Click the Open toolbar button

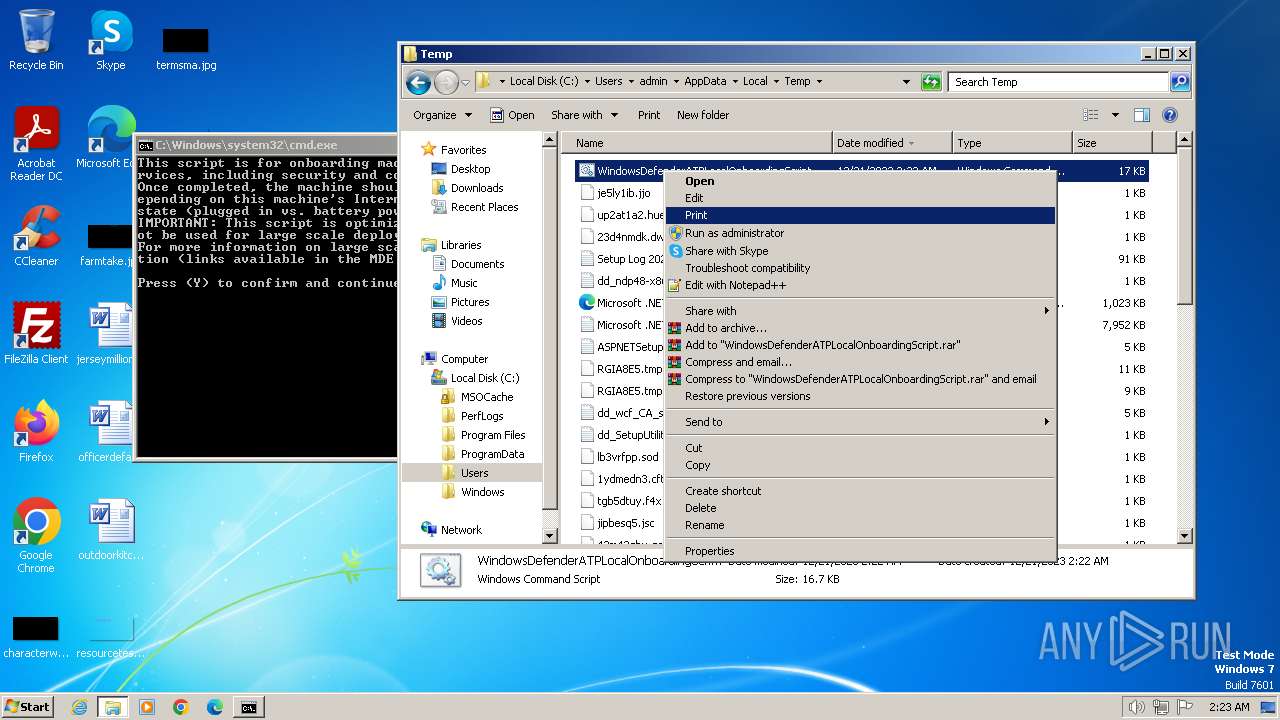coord(512,115)
